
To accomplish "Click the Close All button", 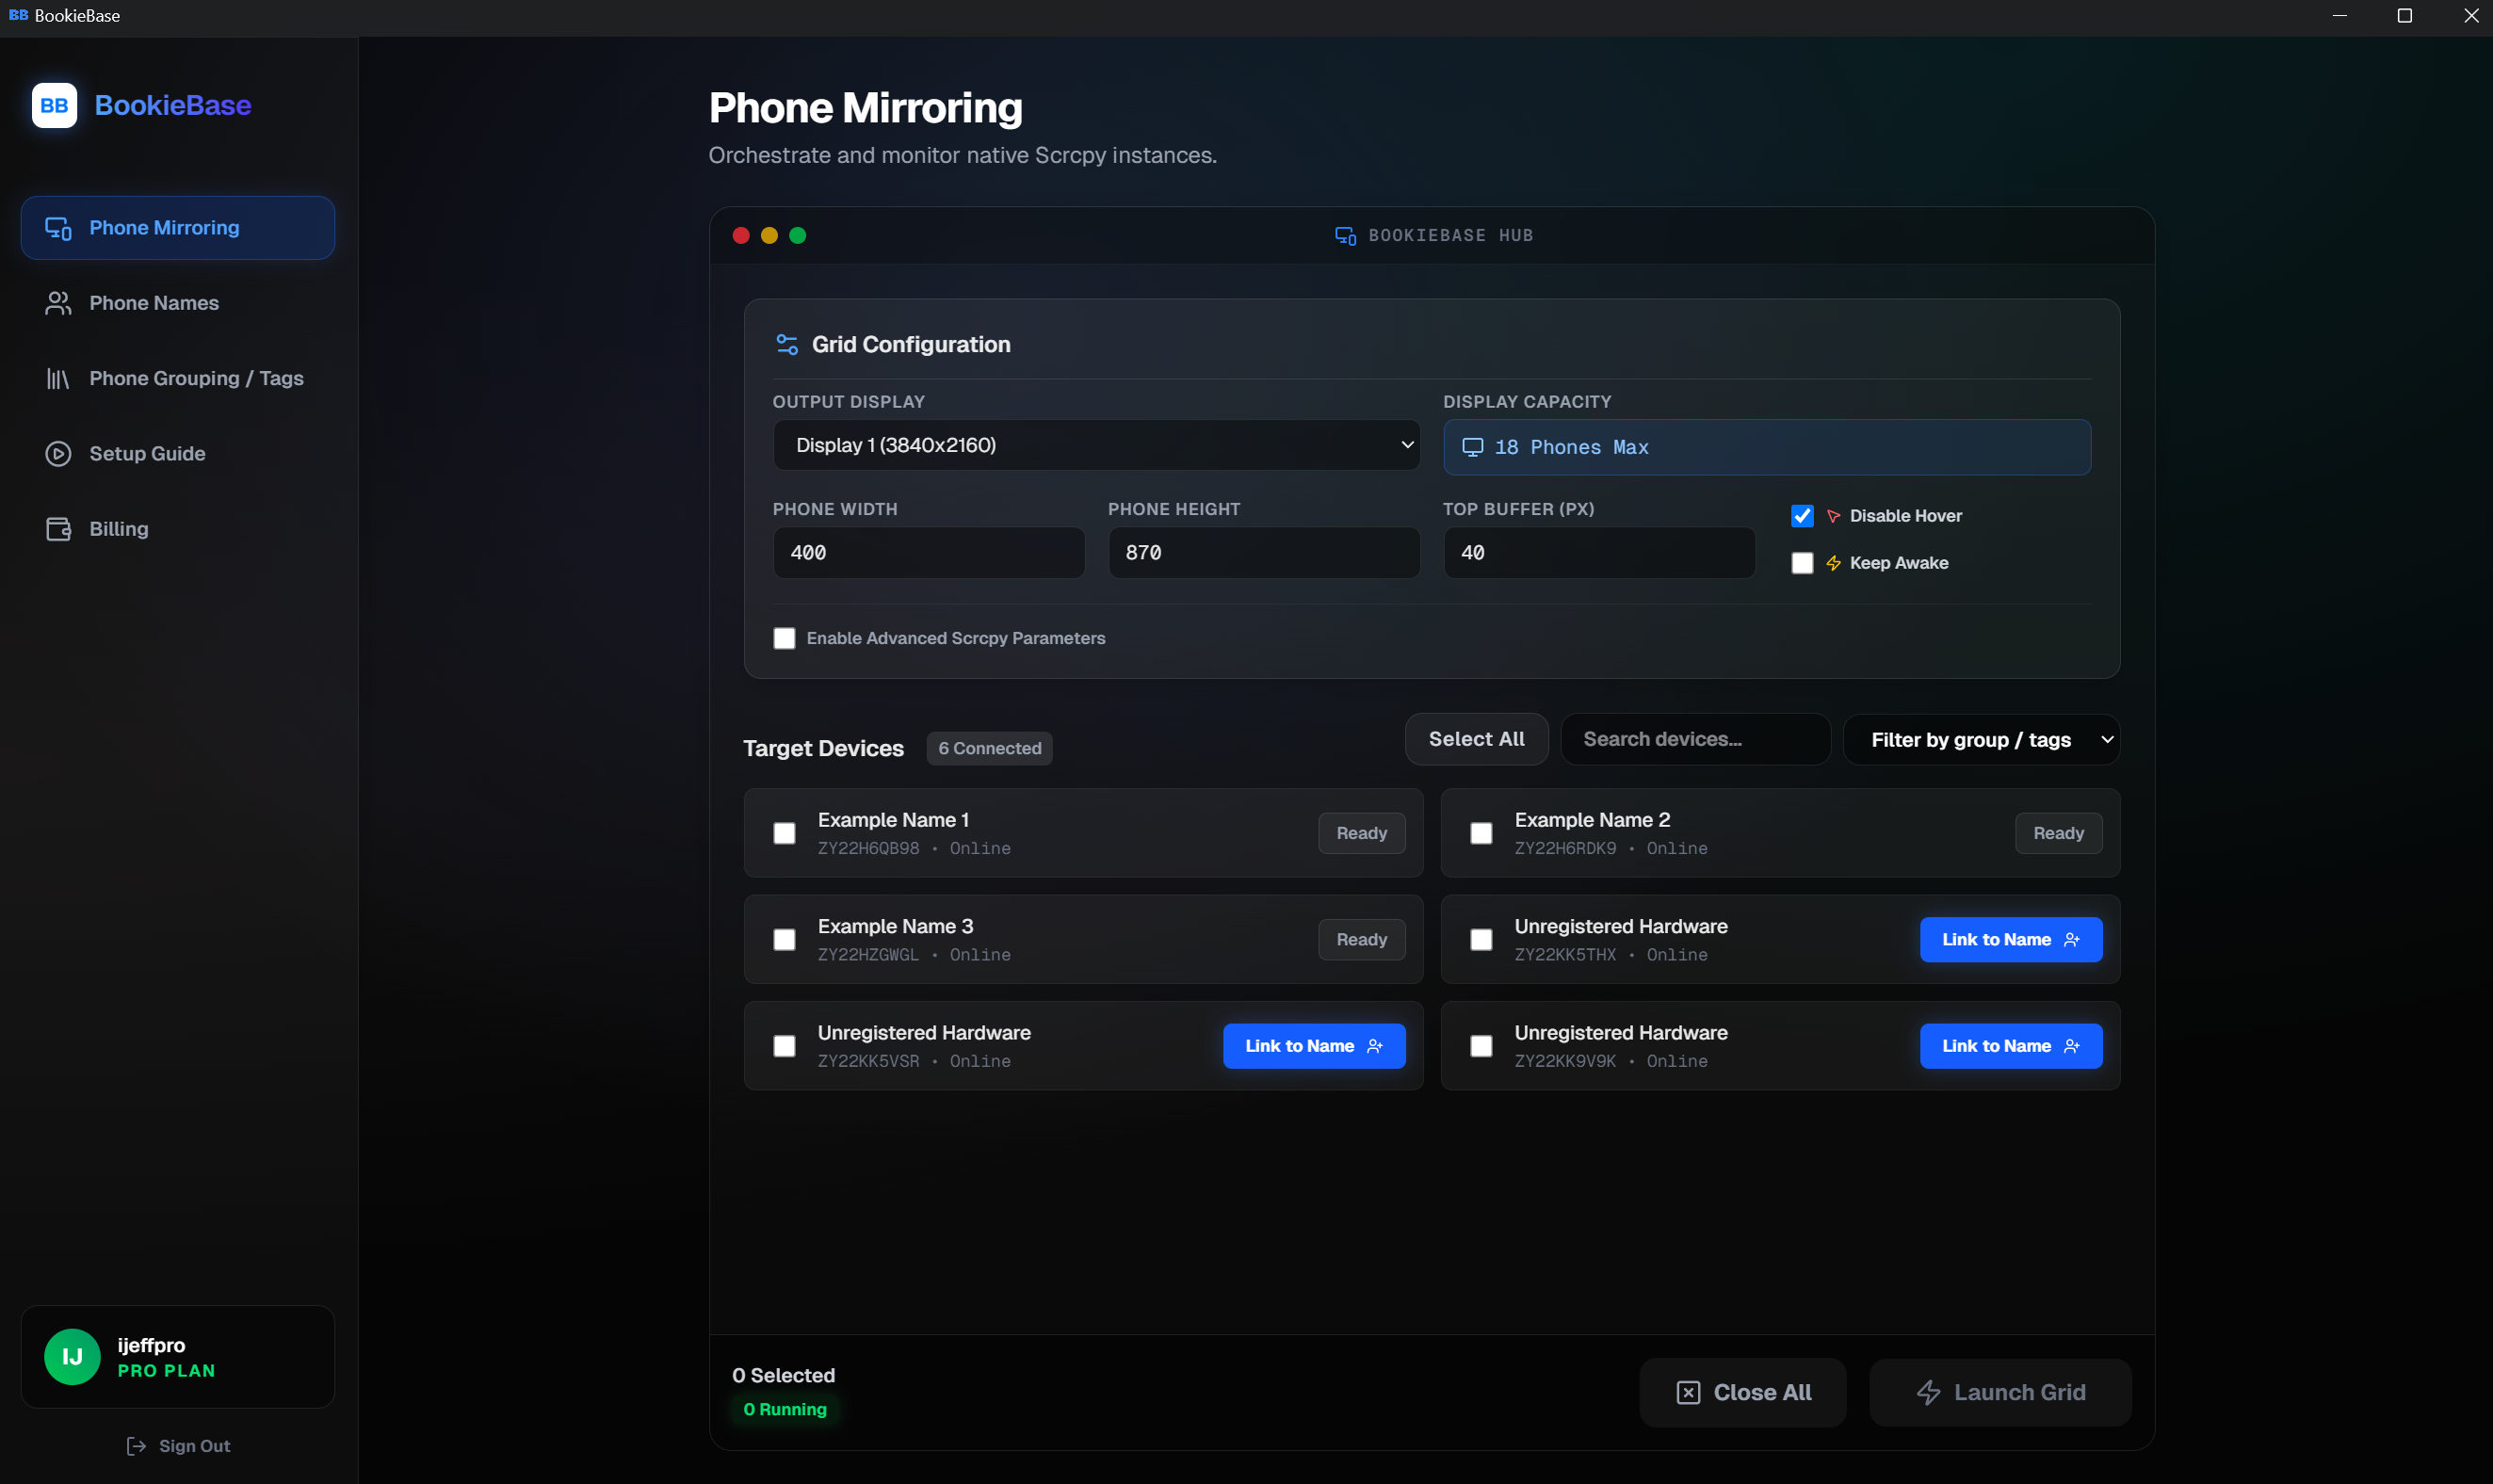I will (1743, 1393).
